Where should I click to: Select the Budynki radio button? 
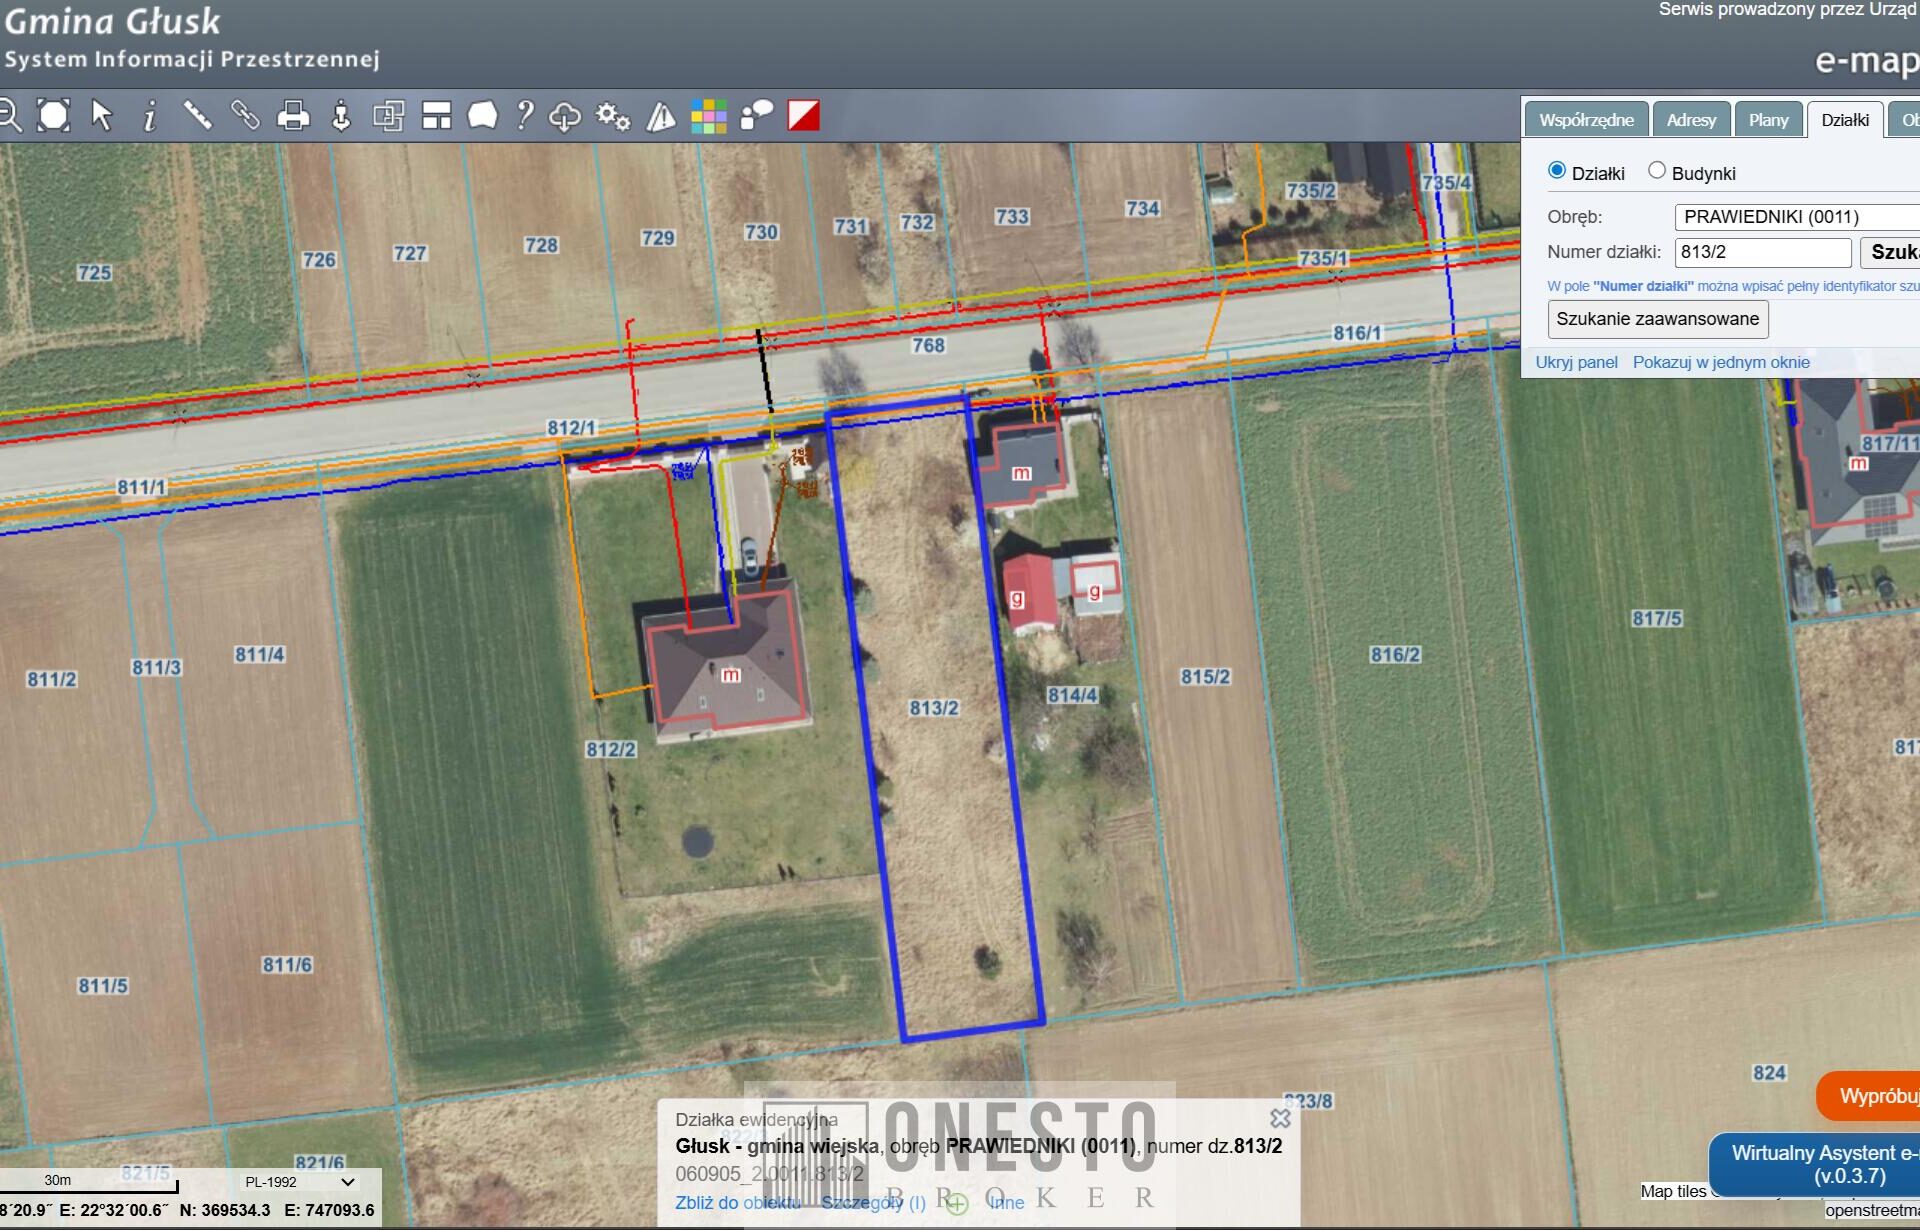pos(1657,171)
